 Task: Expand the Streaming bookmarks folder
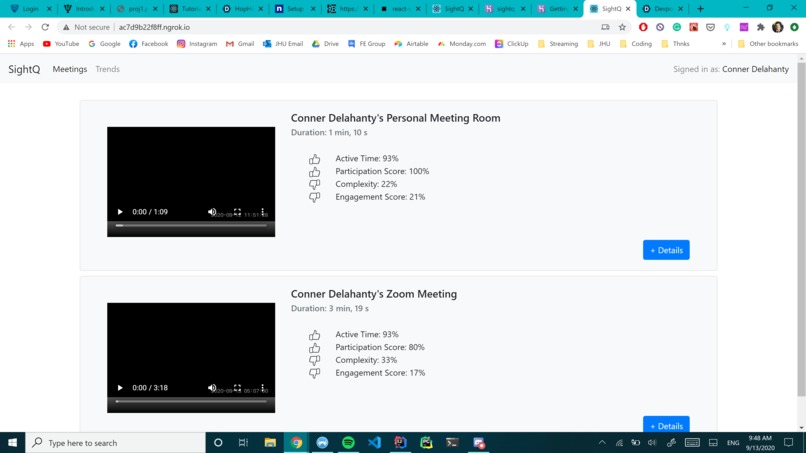(558, 44)
